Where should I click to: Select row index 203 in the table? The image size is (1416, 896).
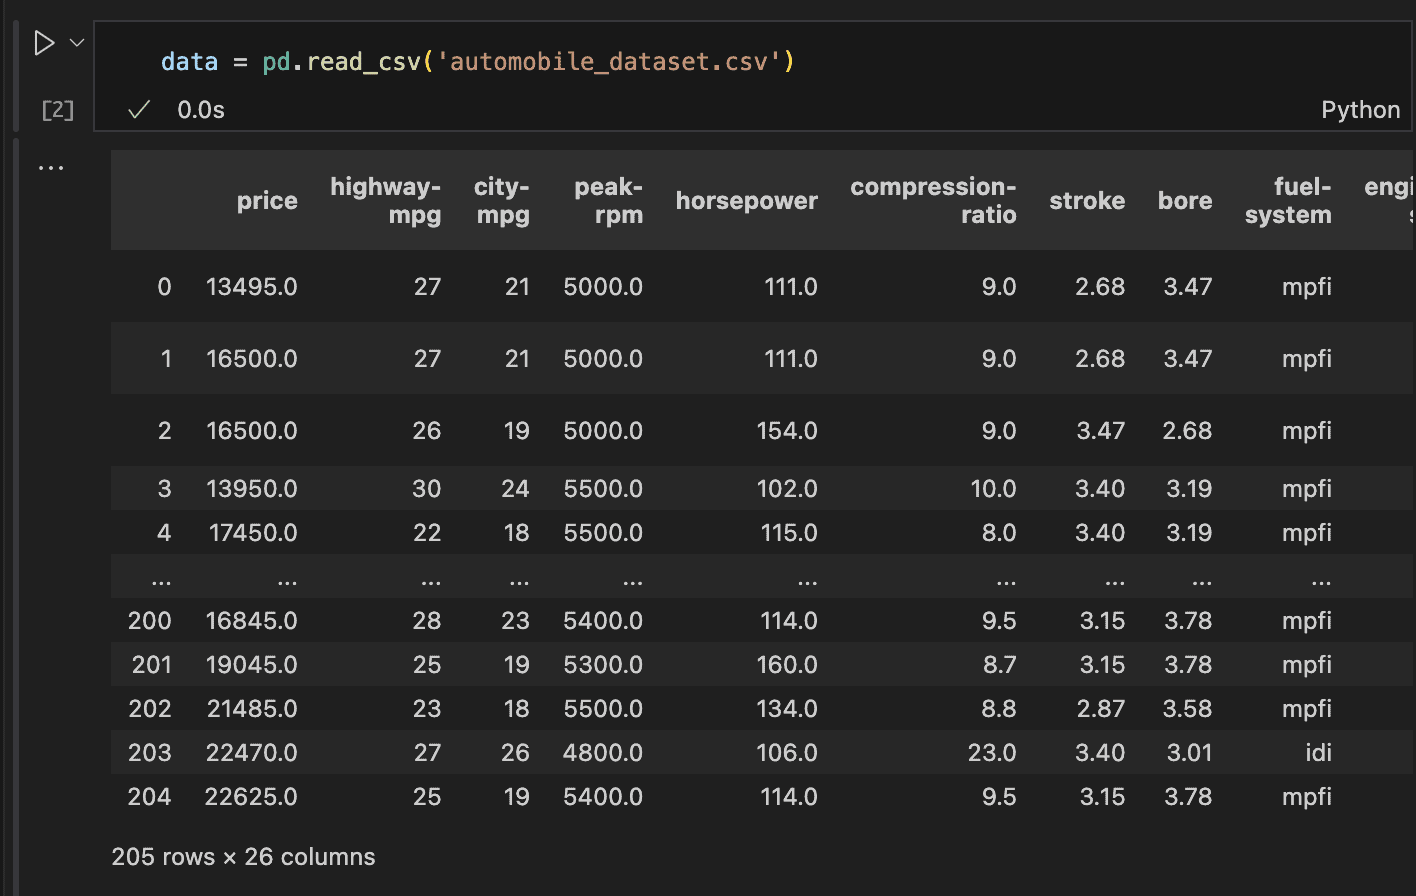click(149, 752)
